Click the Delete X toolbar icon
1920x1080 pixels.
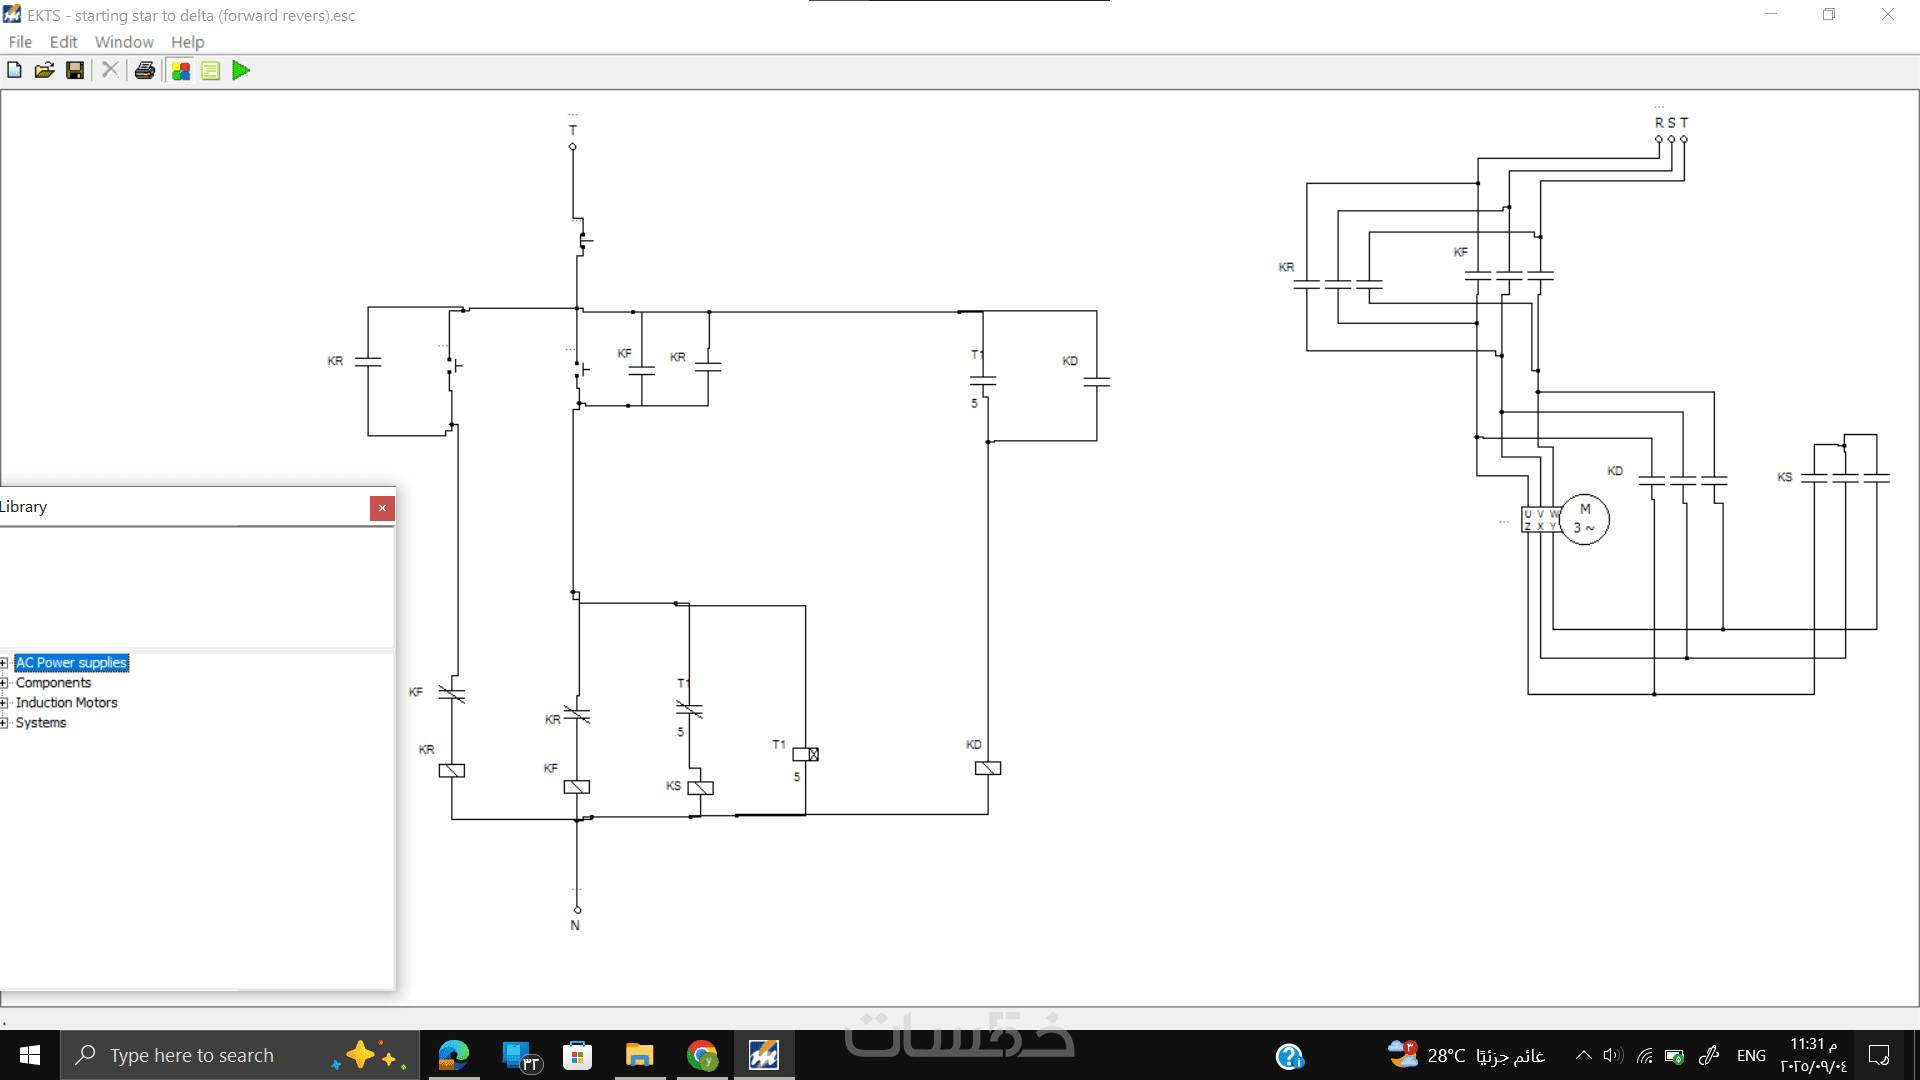tap(110, 70)
